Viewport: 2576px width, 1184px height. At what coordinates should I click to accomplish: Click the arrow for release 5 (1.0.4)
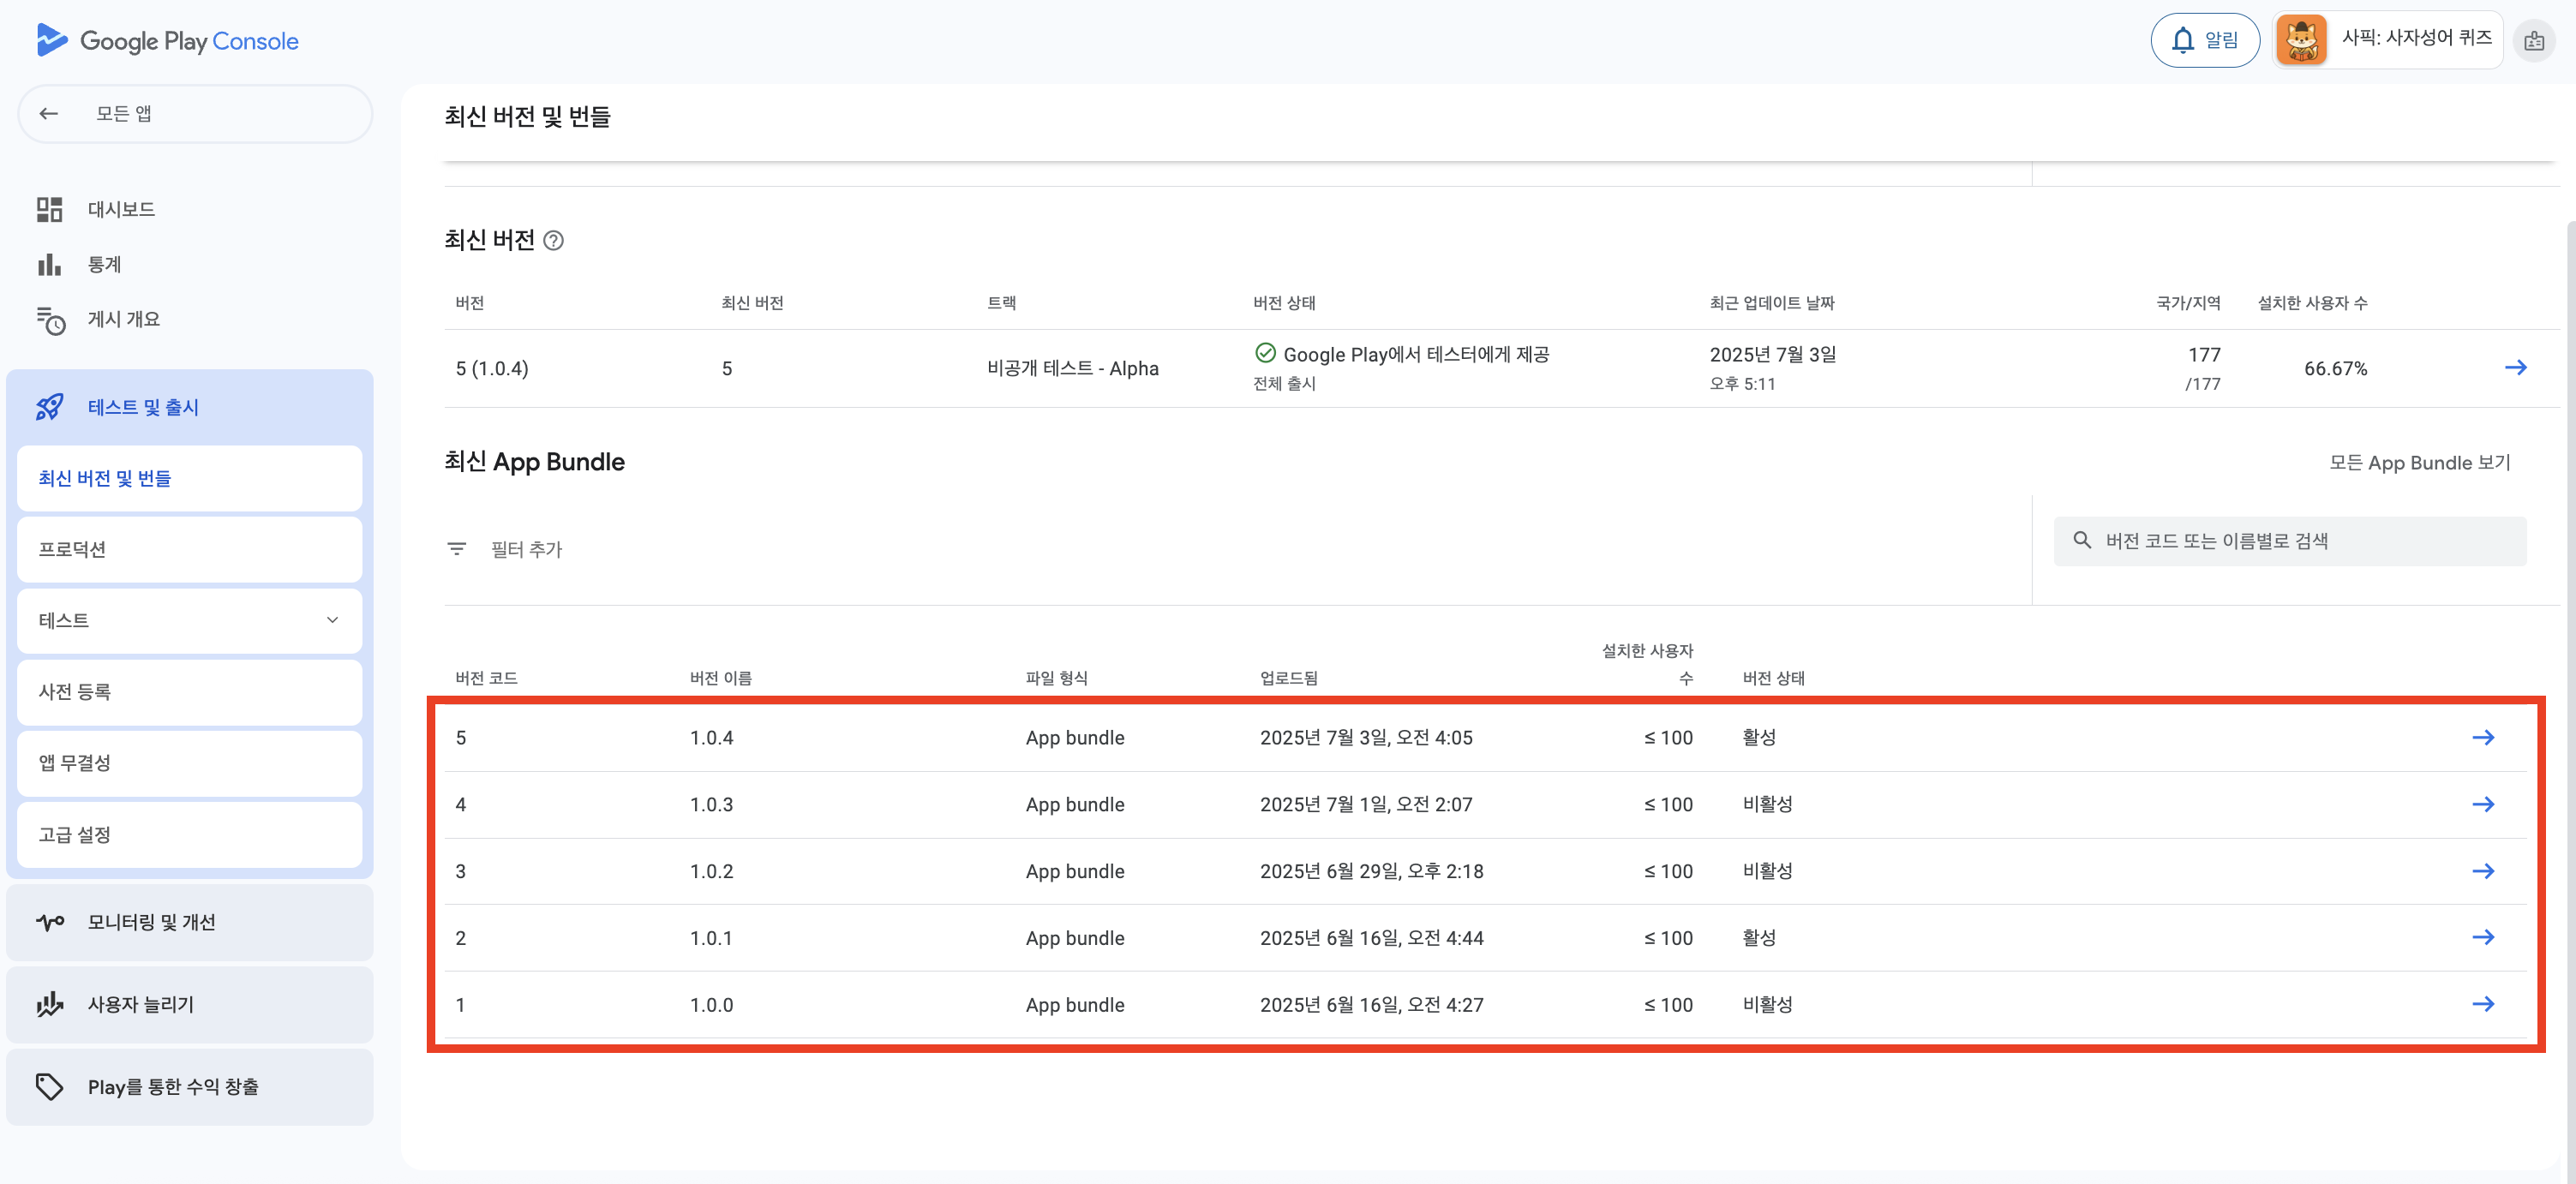pyautogui.click(x=2515, y=368)
